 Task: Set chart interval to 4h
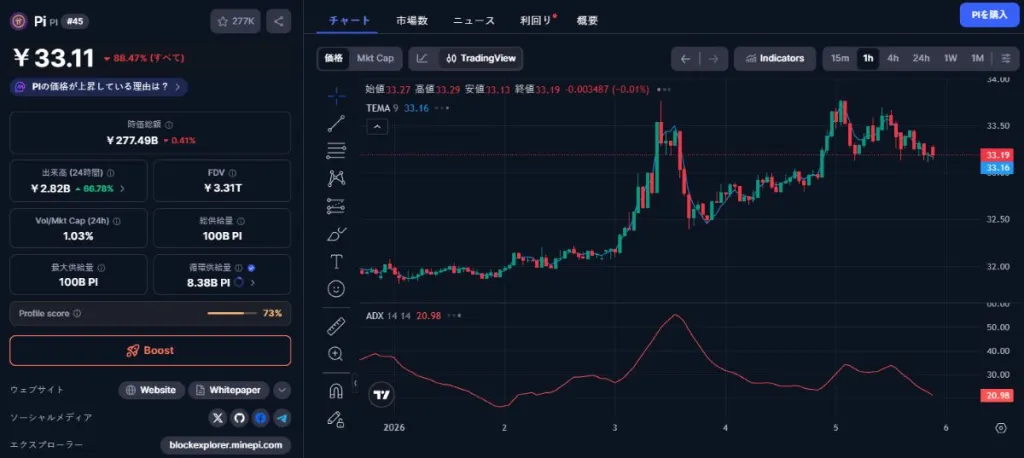893,58
